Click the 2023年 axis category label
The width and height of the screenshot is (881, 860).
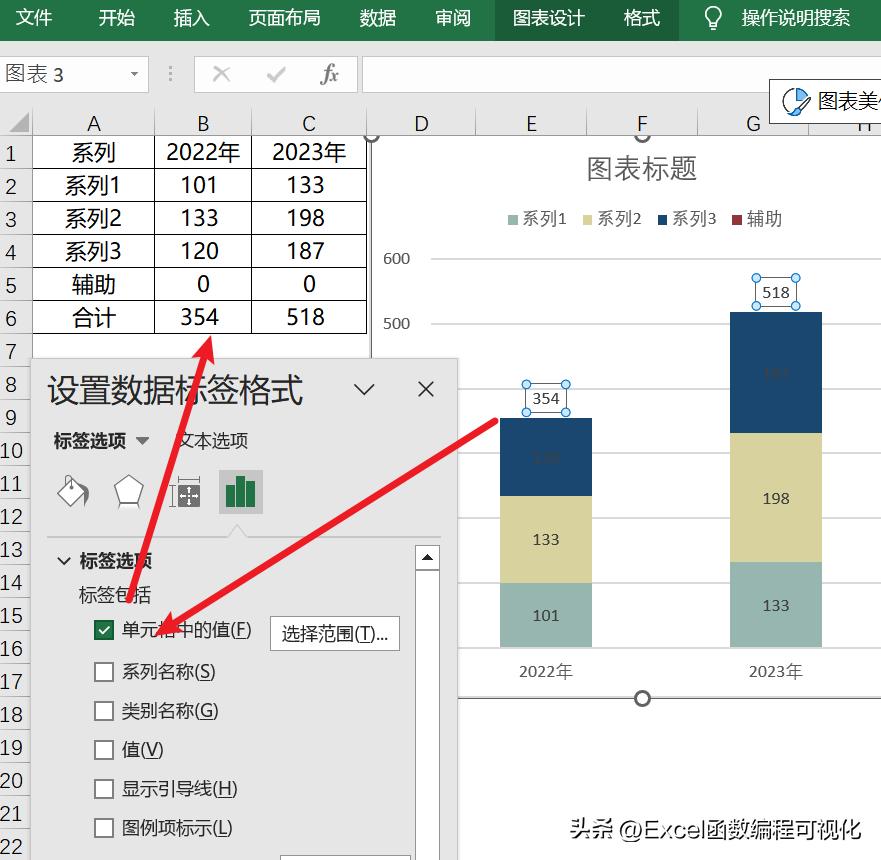coord(775,671)
